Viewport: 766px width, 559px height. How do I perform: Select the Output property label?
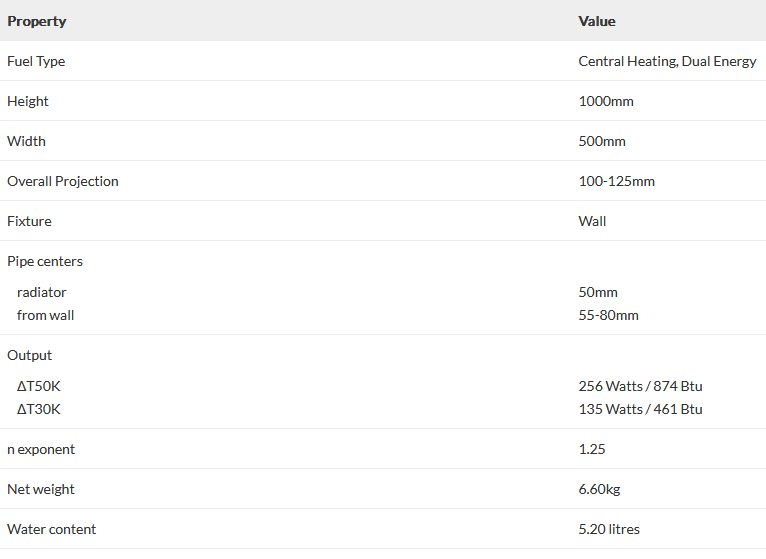coord(30,355)
